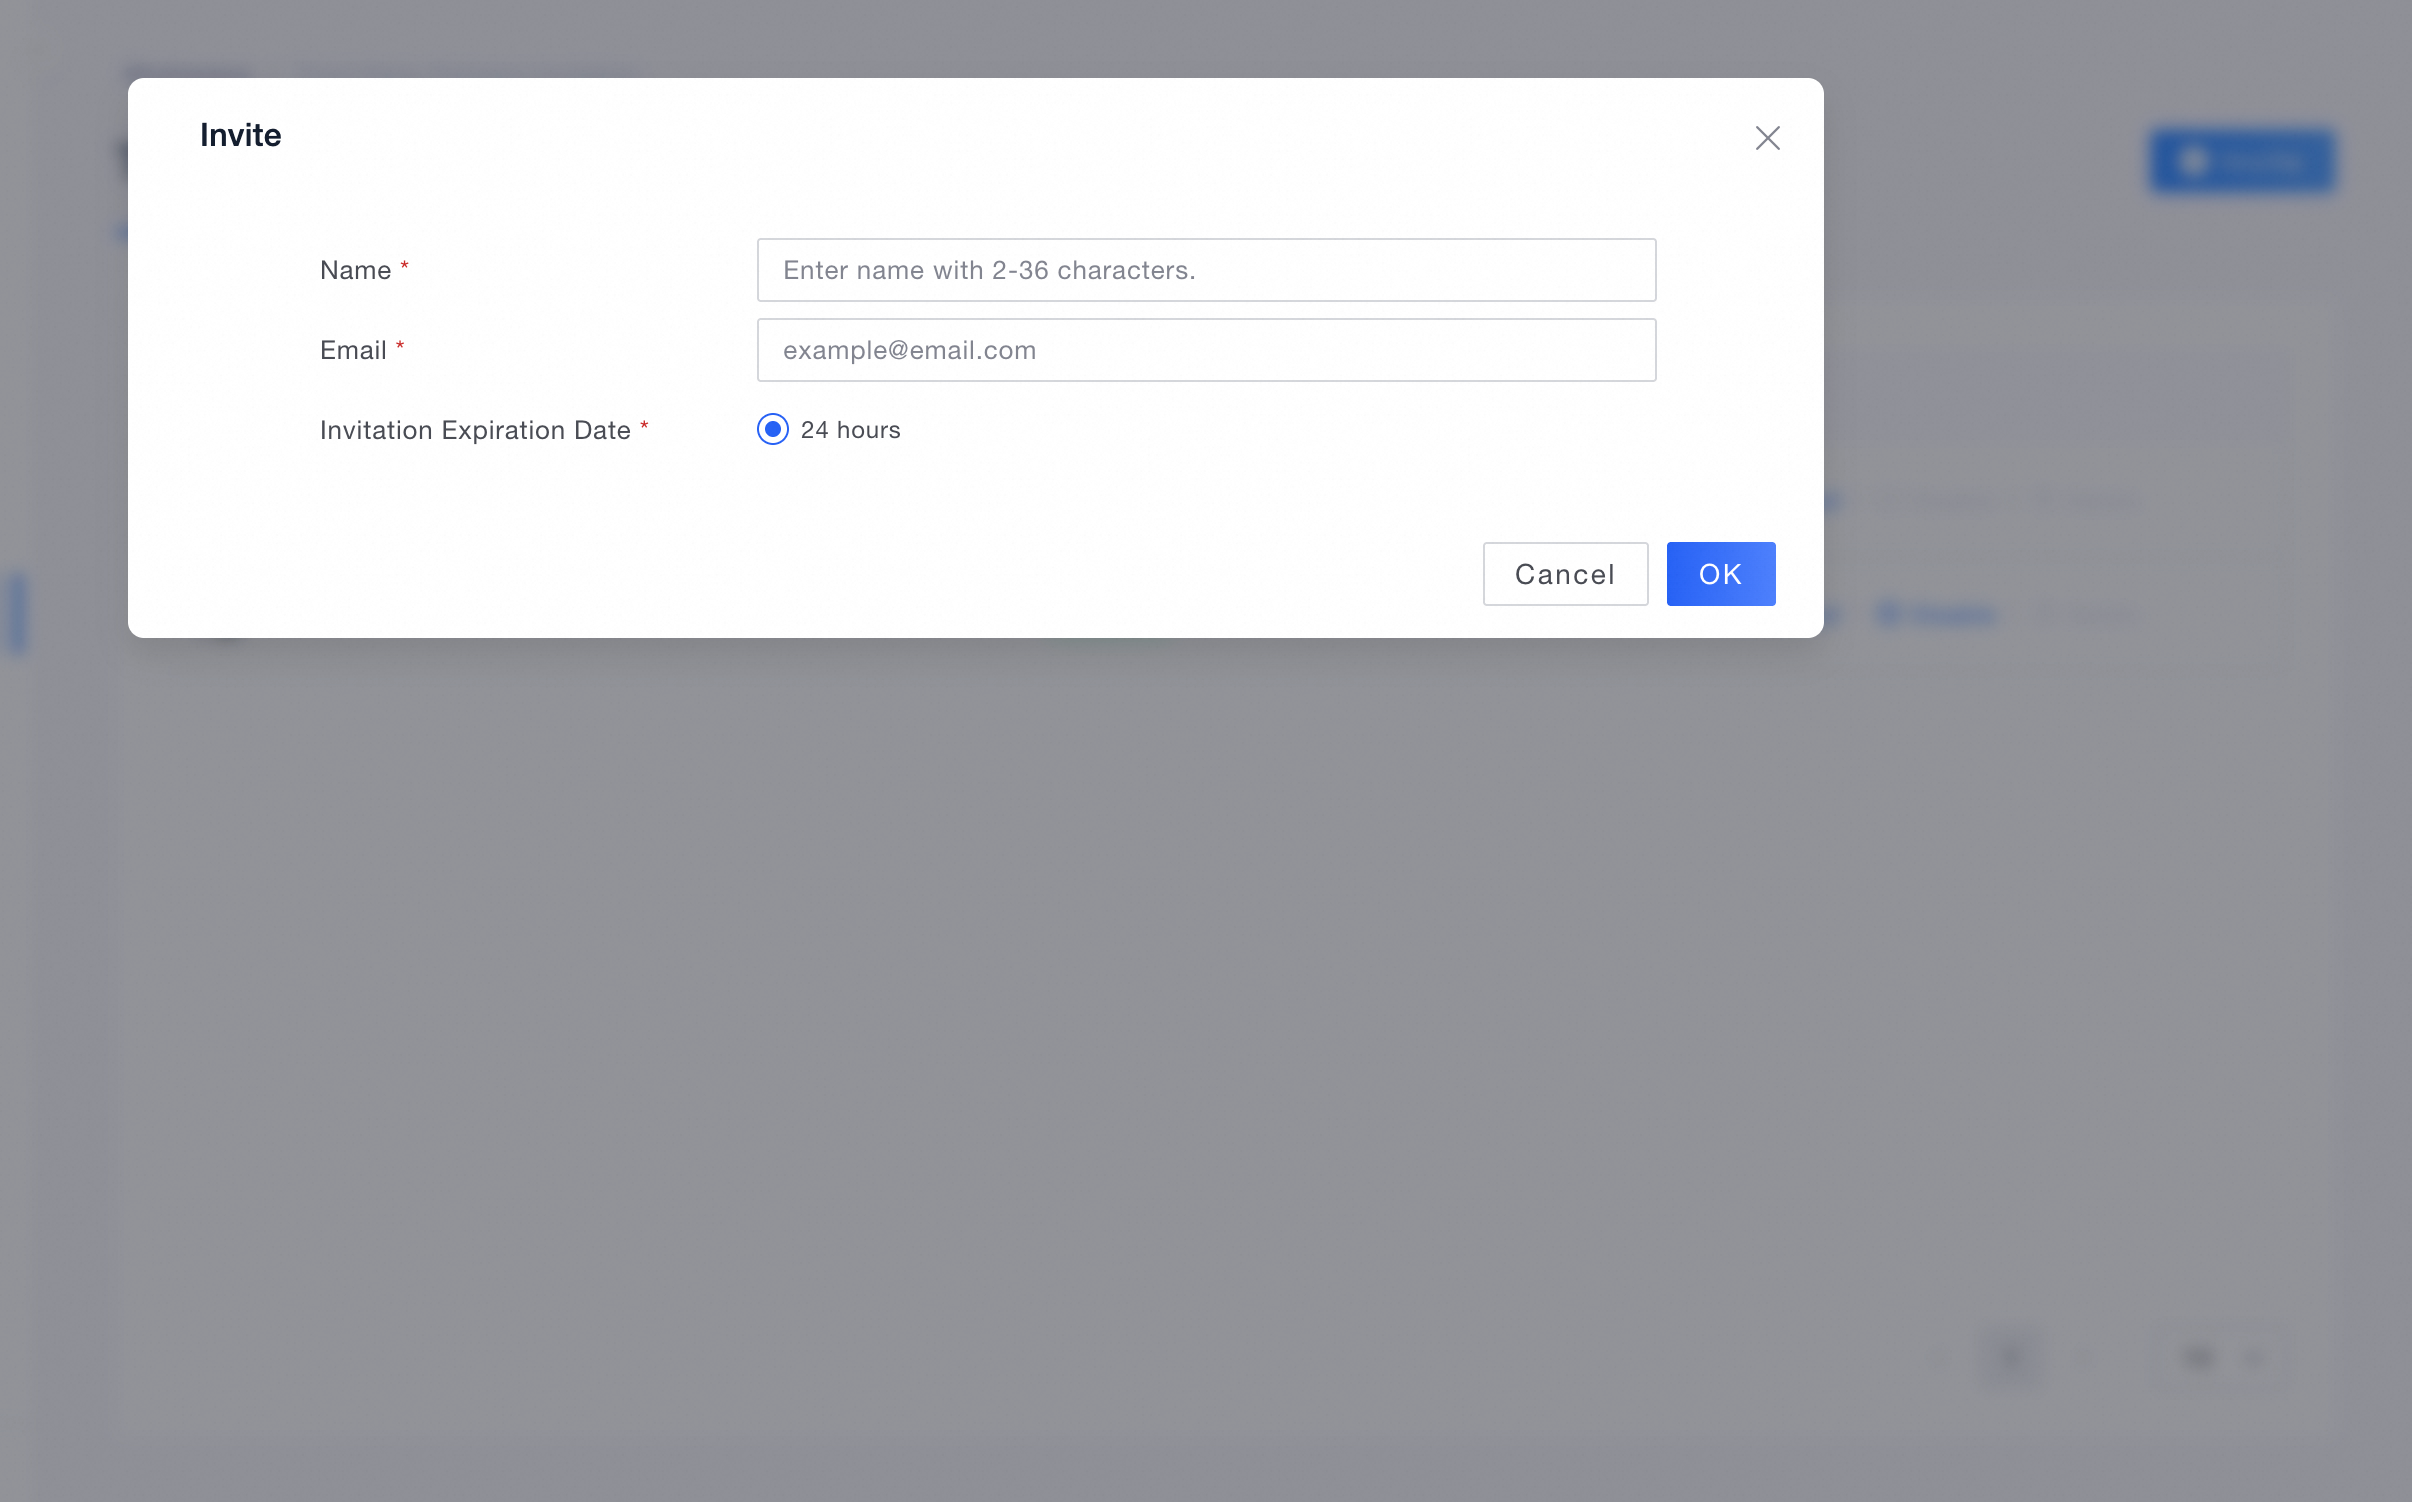Click the asterisk after Invitation Expiration Date
Image resolution: width=2412 pixels, height=1502 pixels.
tap(644, 426)
